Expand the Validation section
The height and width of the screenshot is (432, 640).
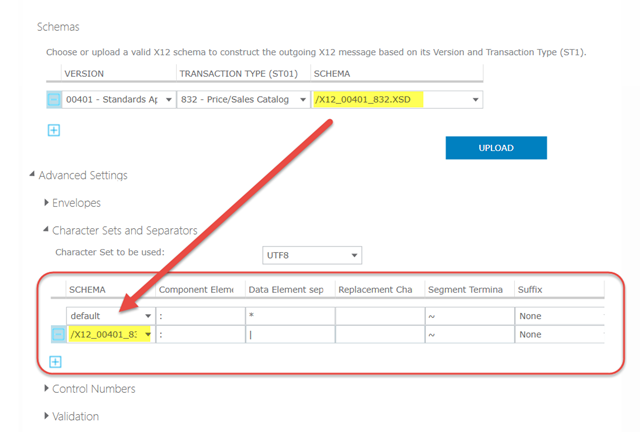[x=46, y=416]
